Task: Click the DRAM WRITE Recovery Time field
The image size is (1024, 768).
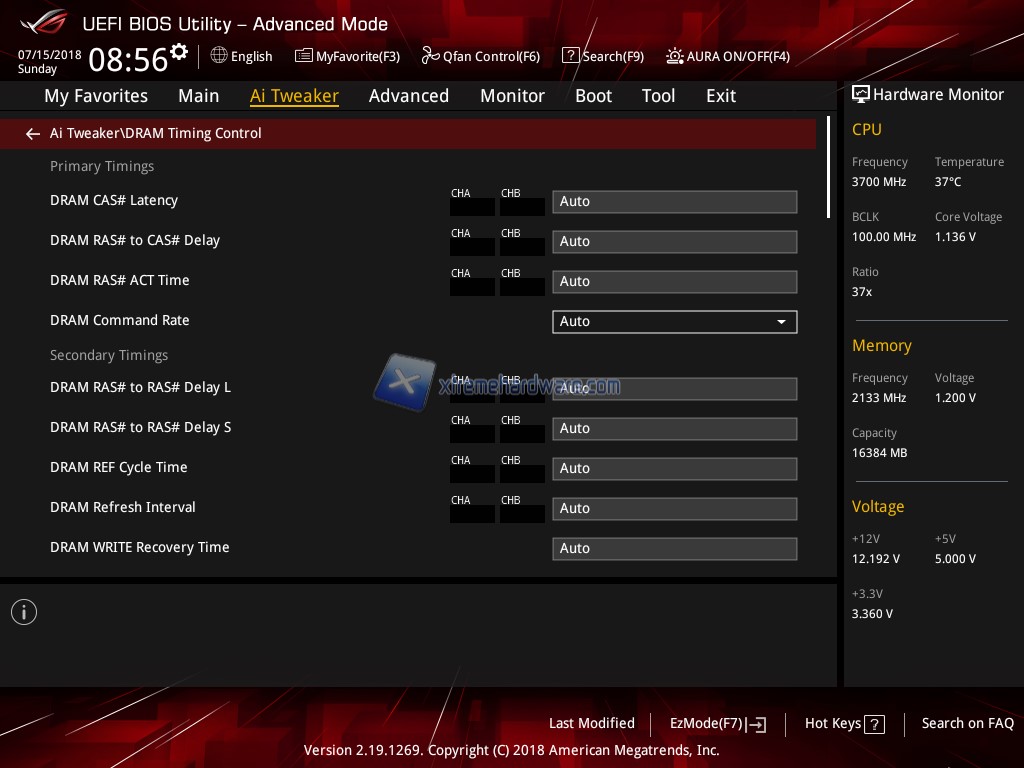Action: click(x=674, y=548)
